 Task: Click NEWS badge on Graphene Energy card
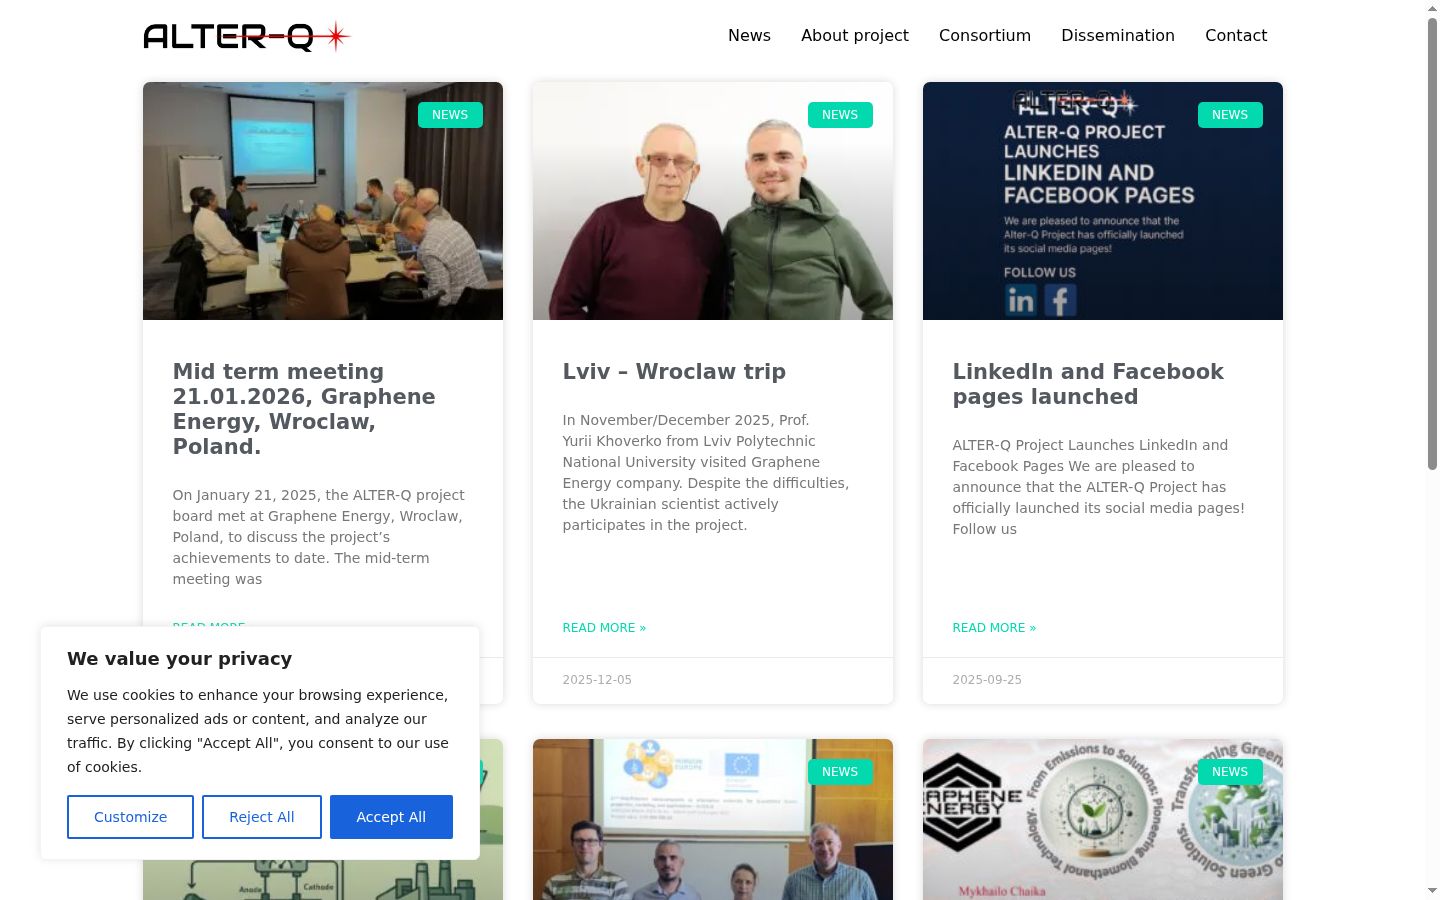coord(1230,772)
